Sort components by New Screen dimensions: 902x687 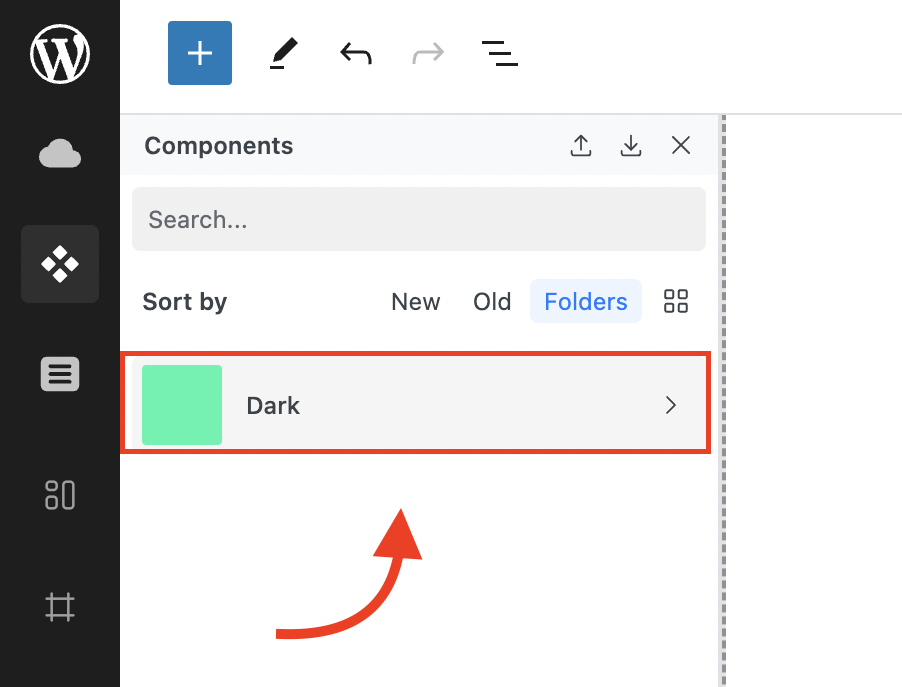(x=416, y=302)
